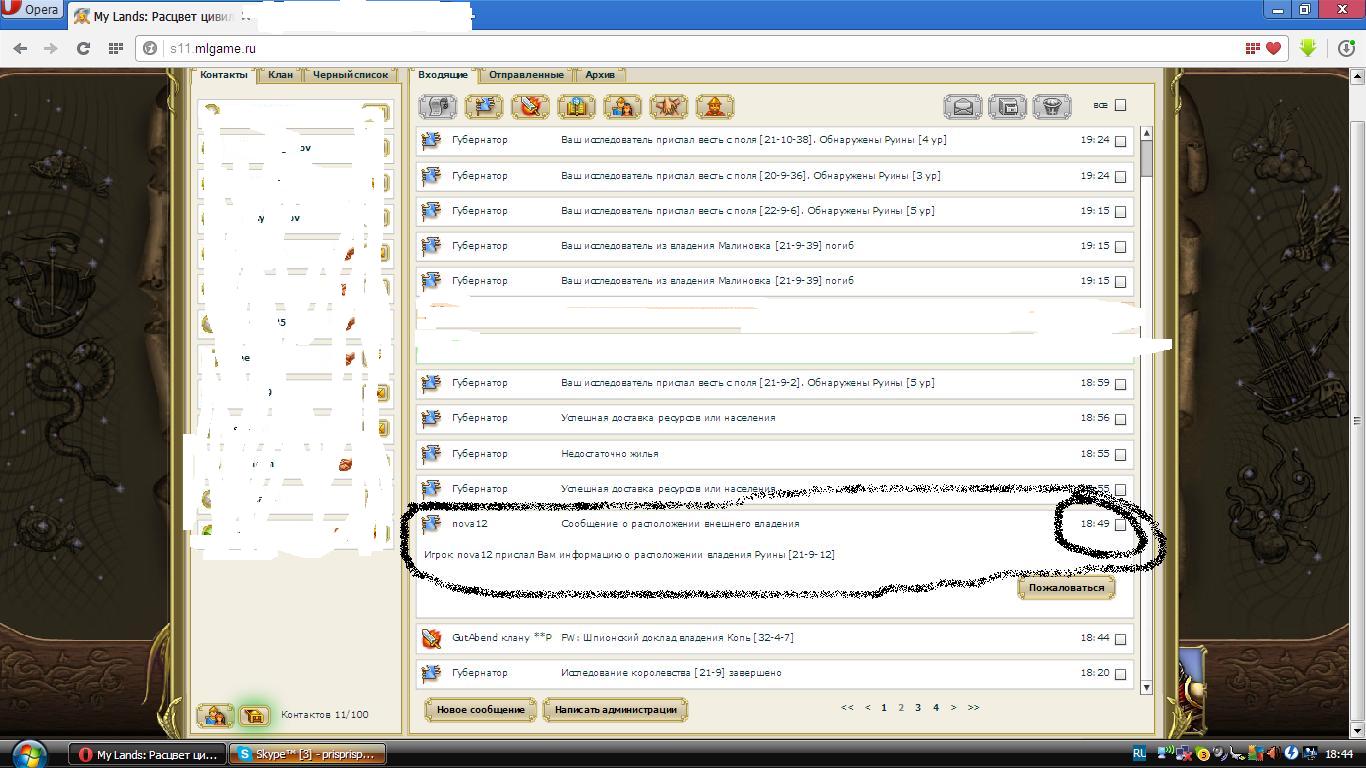Click the Пожаловаться button
The image size is (1366, 768).
point(1066,588)
